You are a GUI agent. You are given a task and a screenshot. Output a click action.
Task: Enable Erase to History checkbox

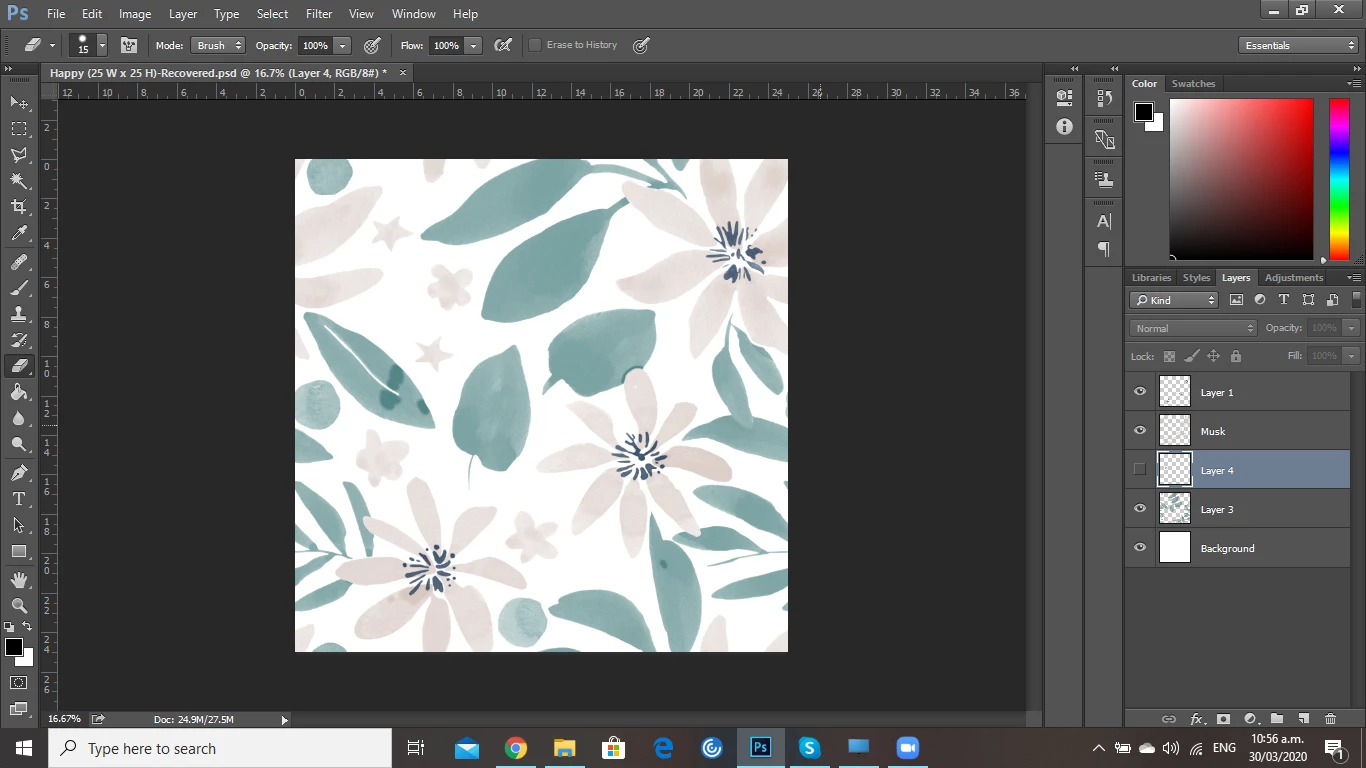tap(535, 45)
